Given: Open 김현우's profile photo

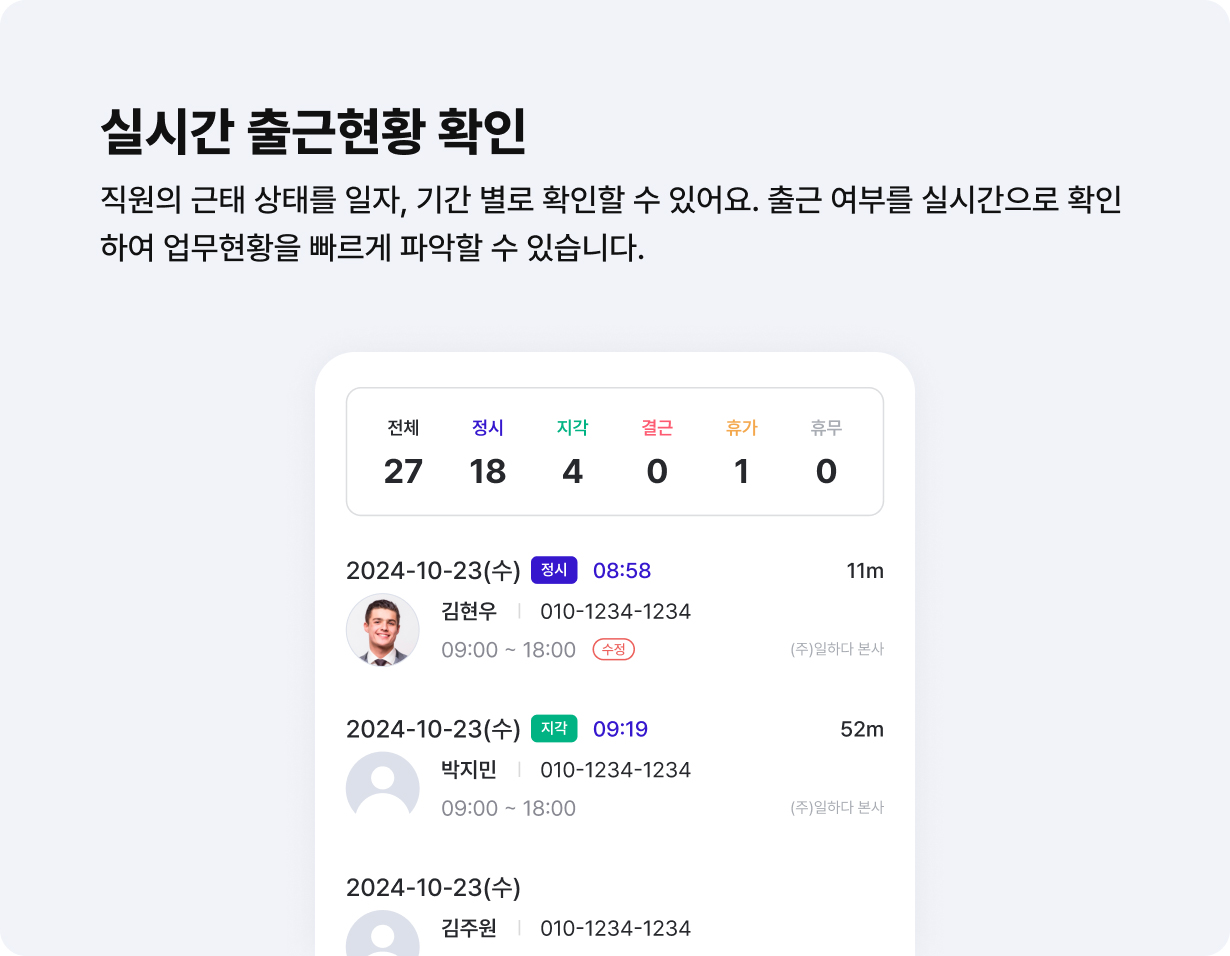Looking at the screenshot, I should [383, 630].
